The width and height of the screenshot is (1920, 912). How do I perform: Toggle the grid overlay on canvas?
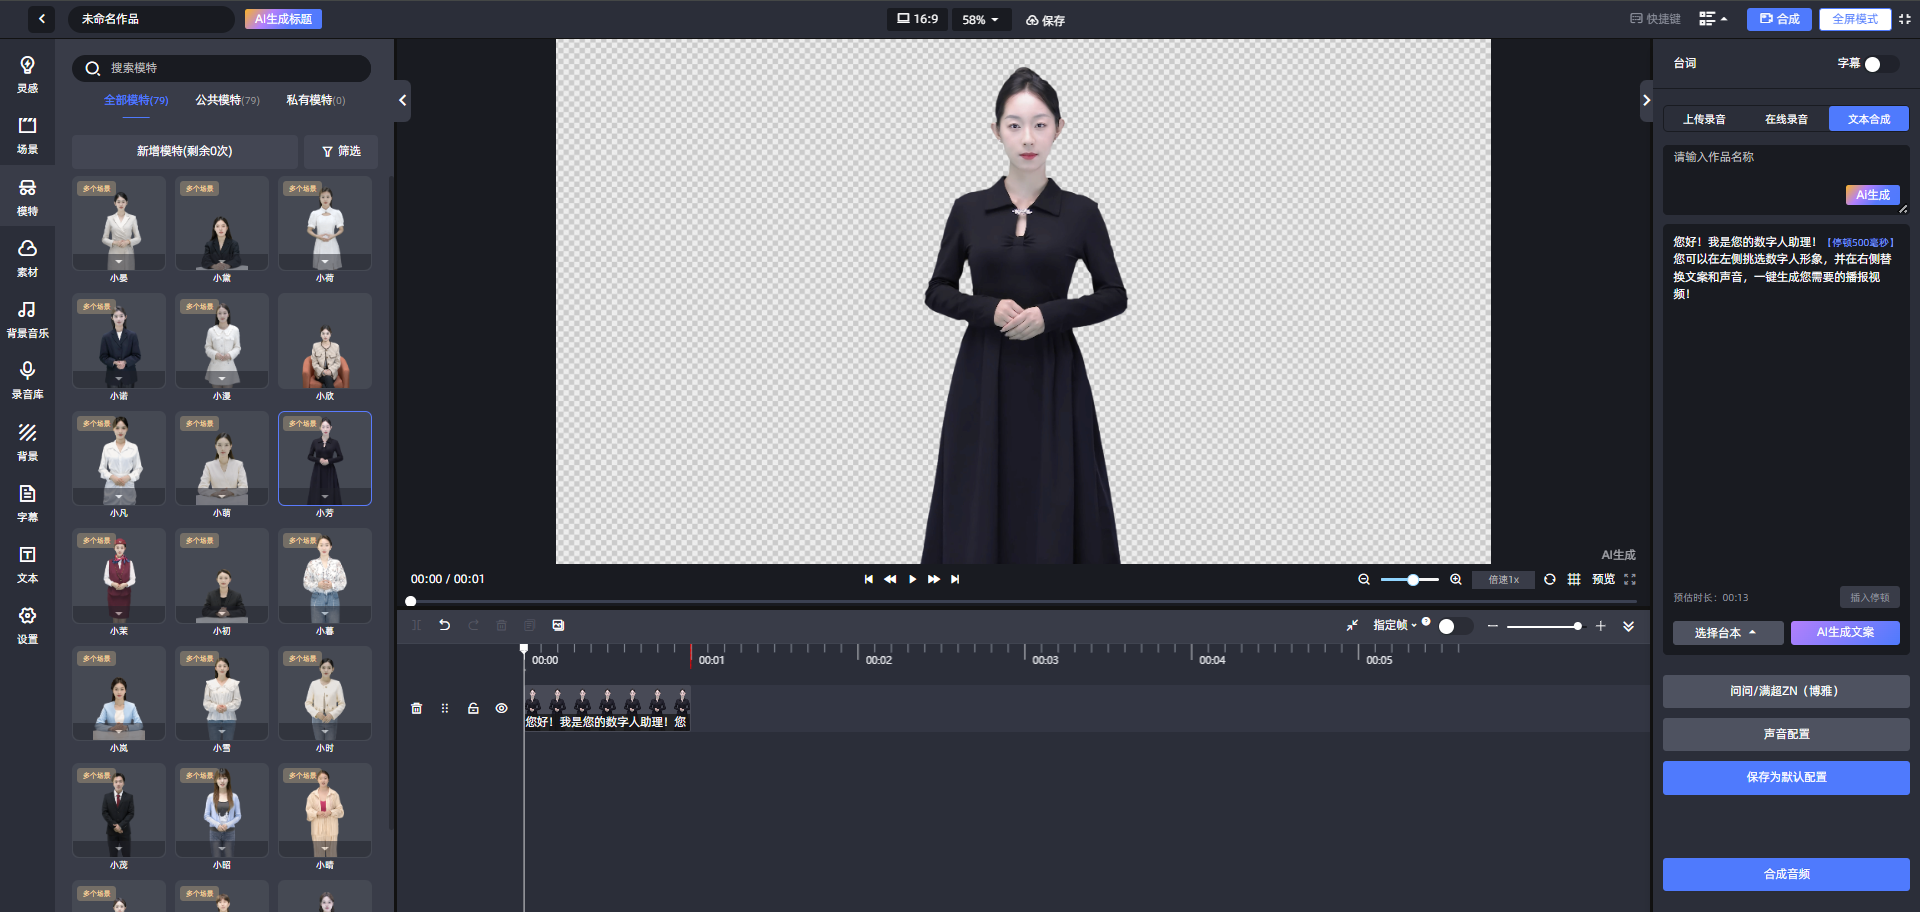point(1573,579)
